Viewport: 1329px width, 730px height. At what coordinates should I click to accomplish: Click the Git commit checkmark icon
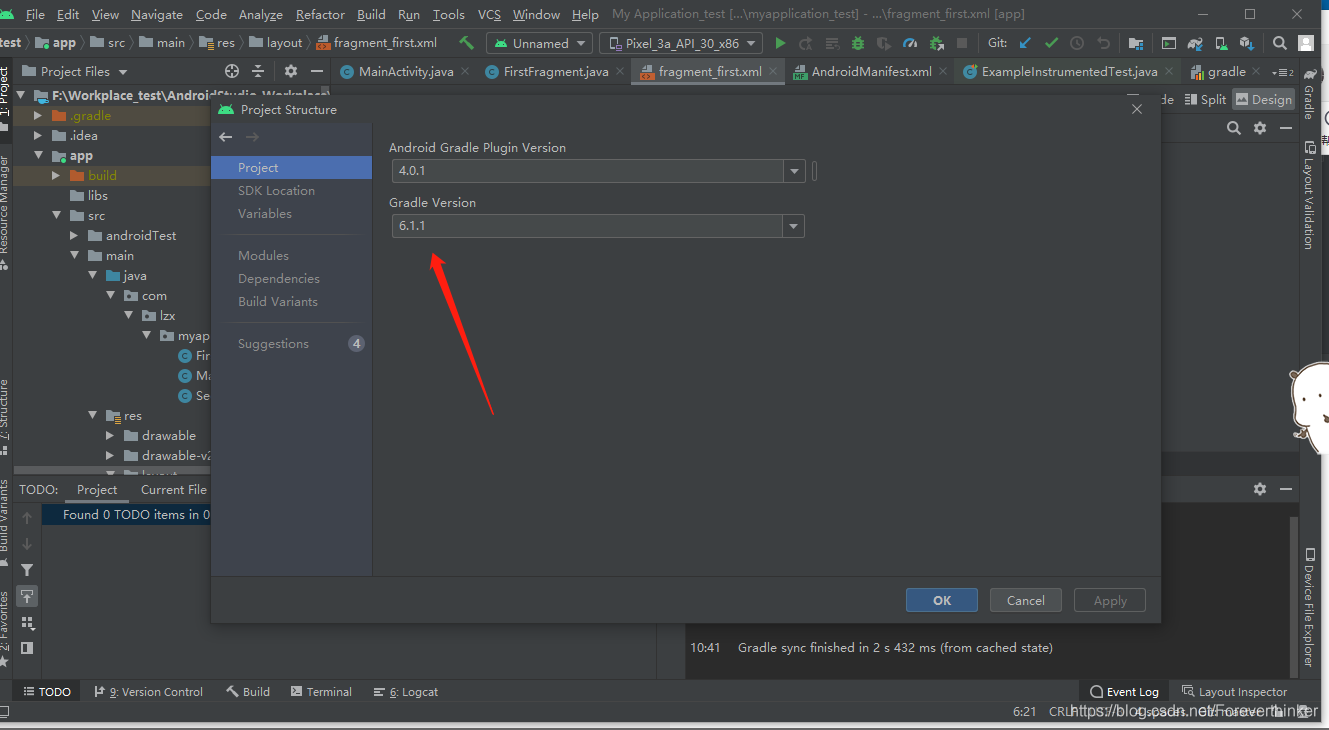pyautogui.click(x=1050, y=43)
